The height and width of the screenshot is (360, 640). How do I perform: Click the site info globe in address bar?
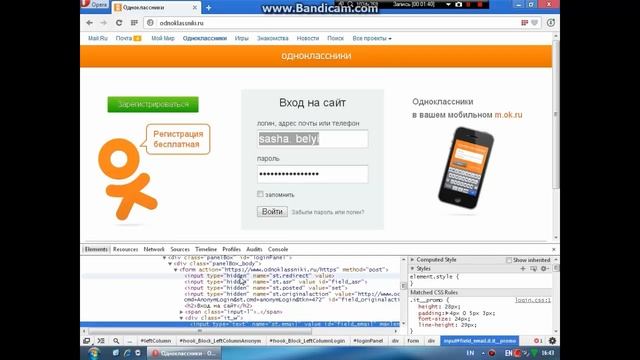150,23
